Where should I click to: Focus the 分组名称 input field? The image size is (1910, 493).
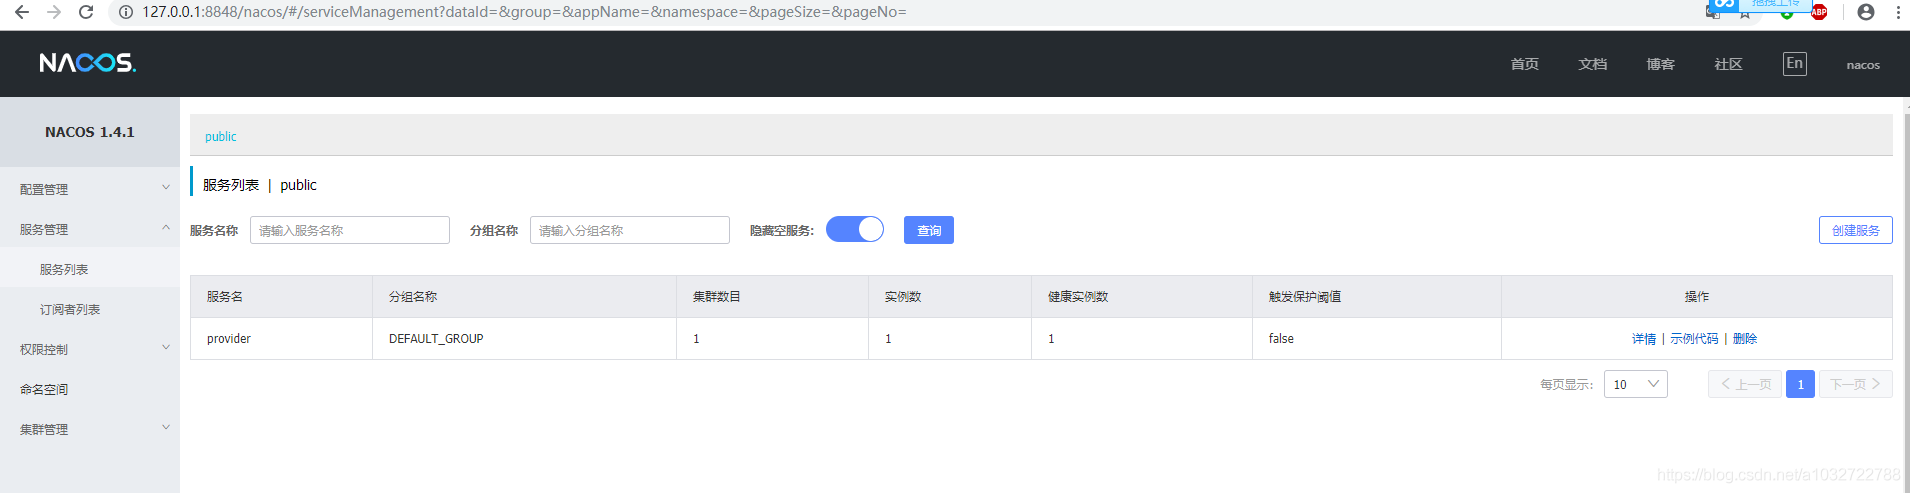pos(630,230)
